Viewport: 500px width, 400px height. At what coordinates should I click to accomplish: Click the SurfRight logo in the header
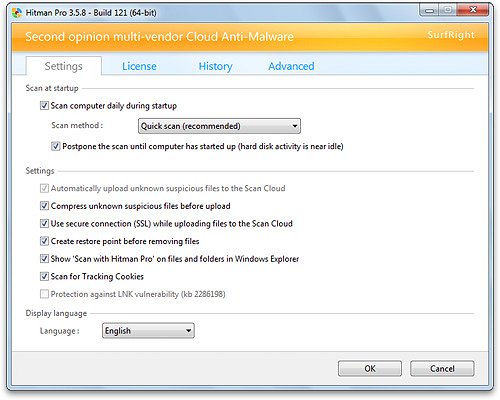pos(451,35)
